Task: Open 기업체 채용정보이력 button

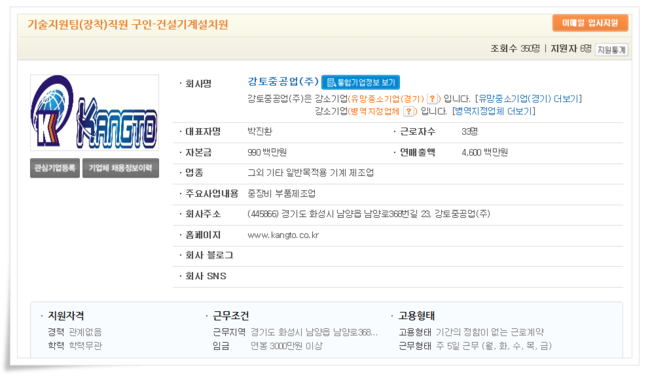Action: coord(121,168)
